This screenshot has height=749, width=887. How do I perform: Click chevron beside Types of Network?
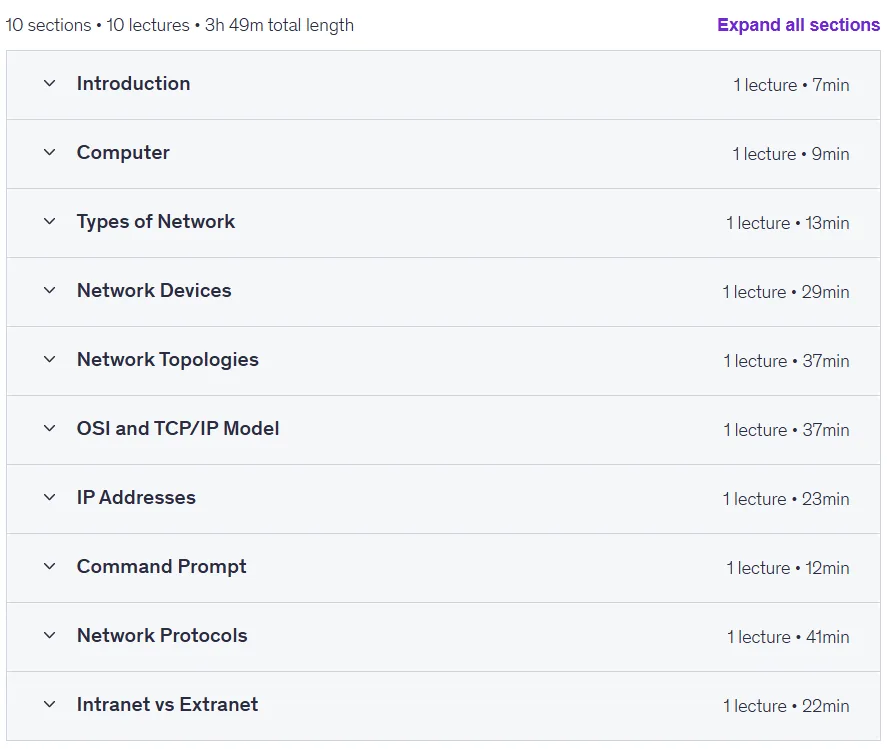pyautogui.click(x=50, y=222)
